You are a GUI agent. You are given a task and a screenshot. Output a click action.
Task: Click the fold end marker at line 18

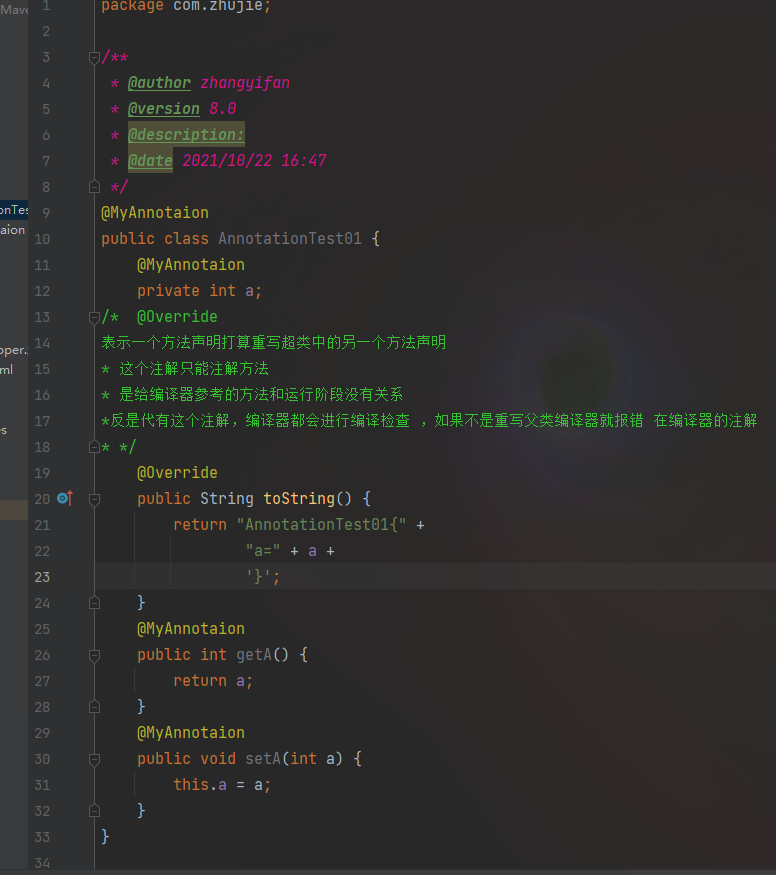(94, 447)
